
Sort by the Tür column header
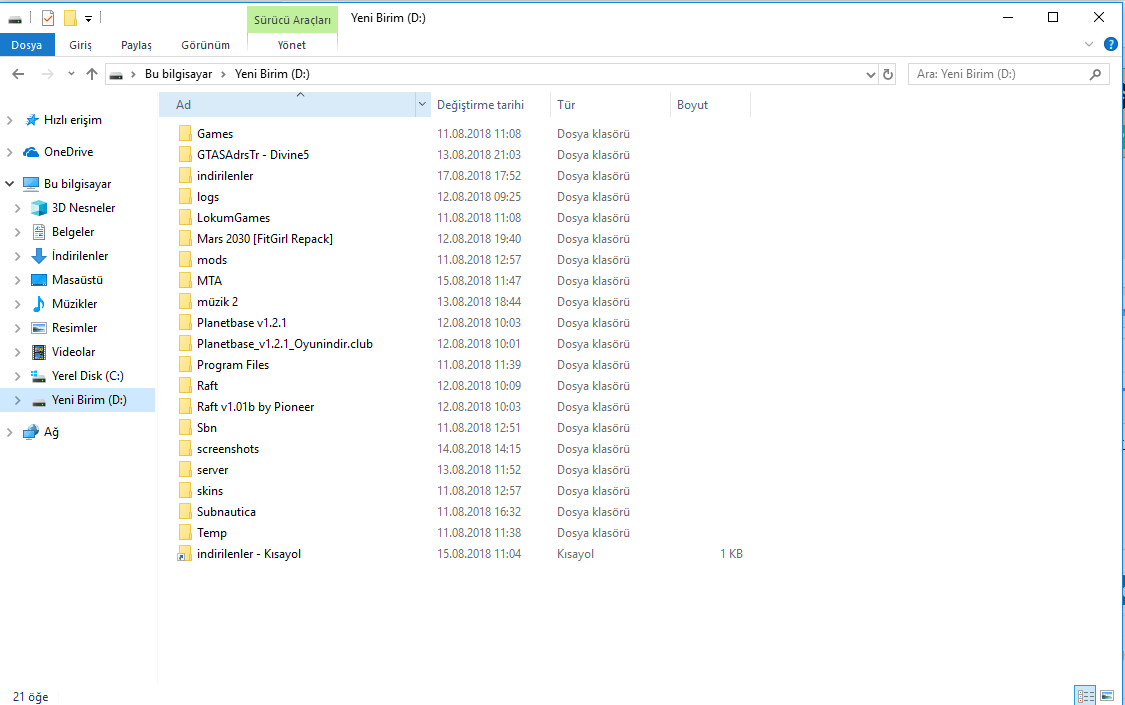coord(610,105)
